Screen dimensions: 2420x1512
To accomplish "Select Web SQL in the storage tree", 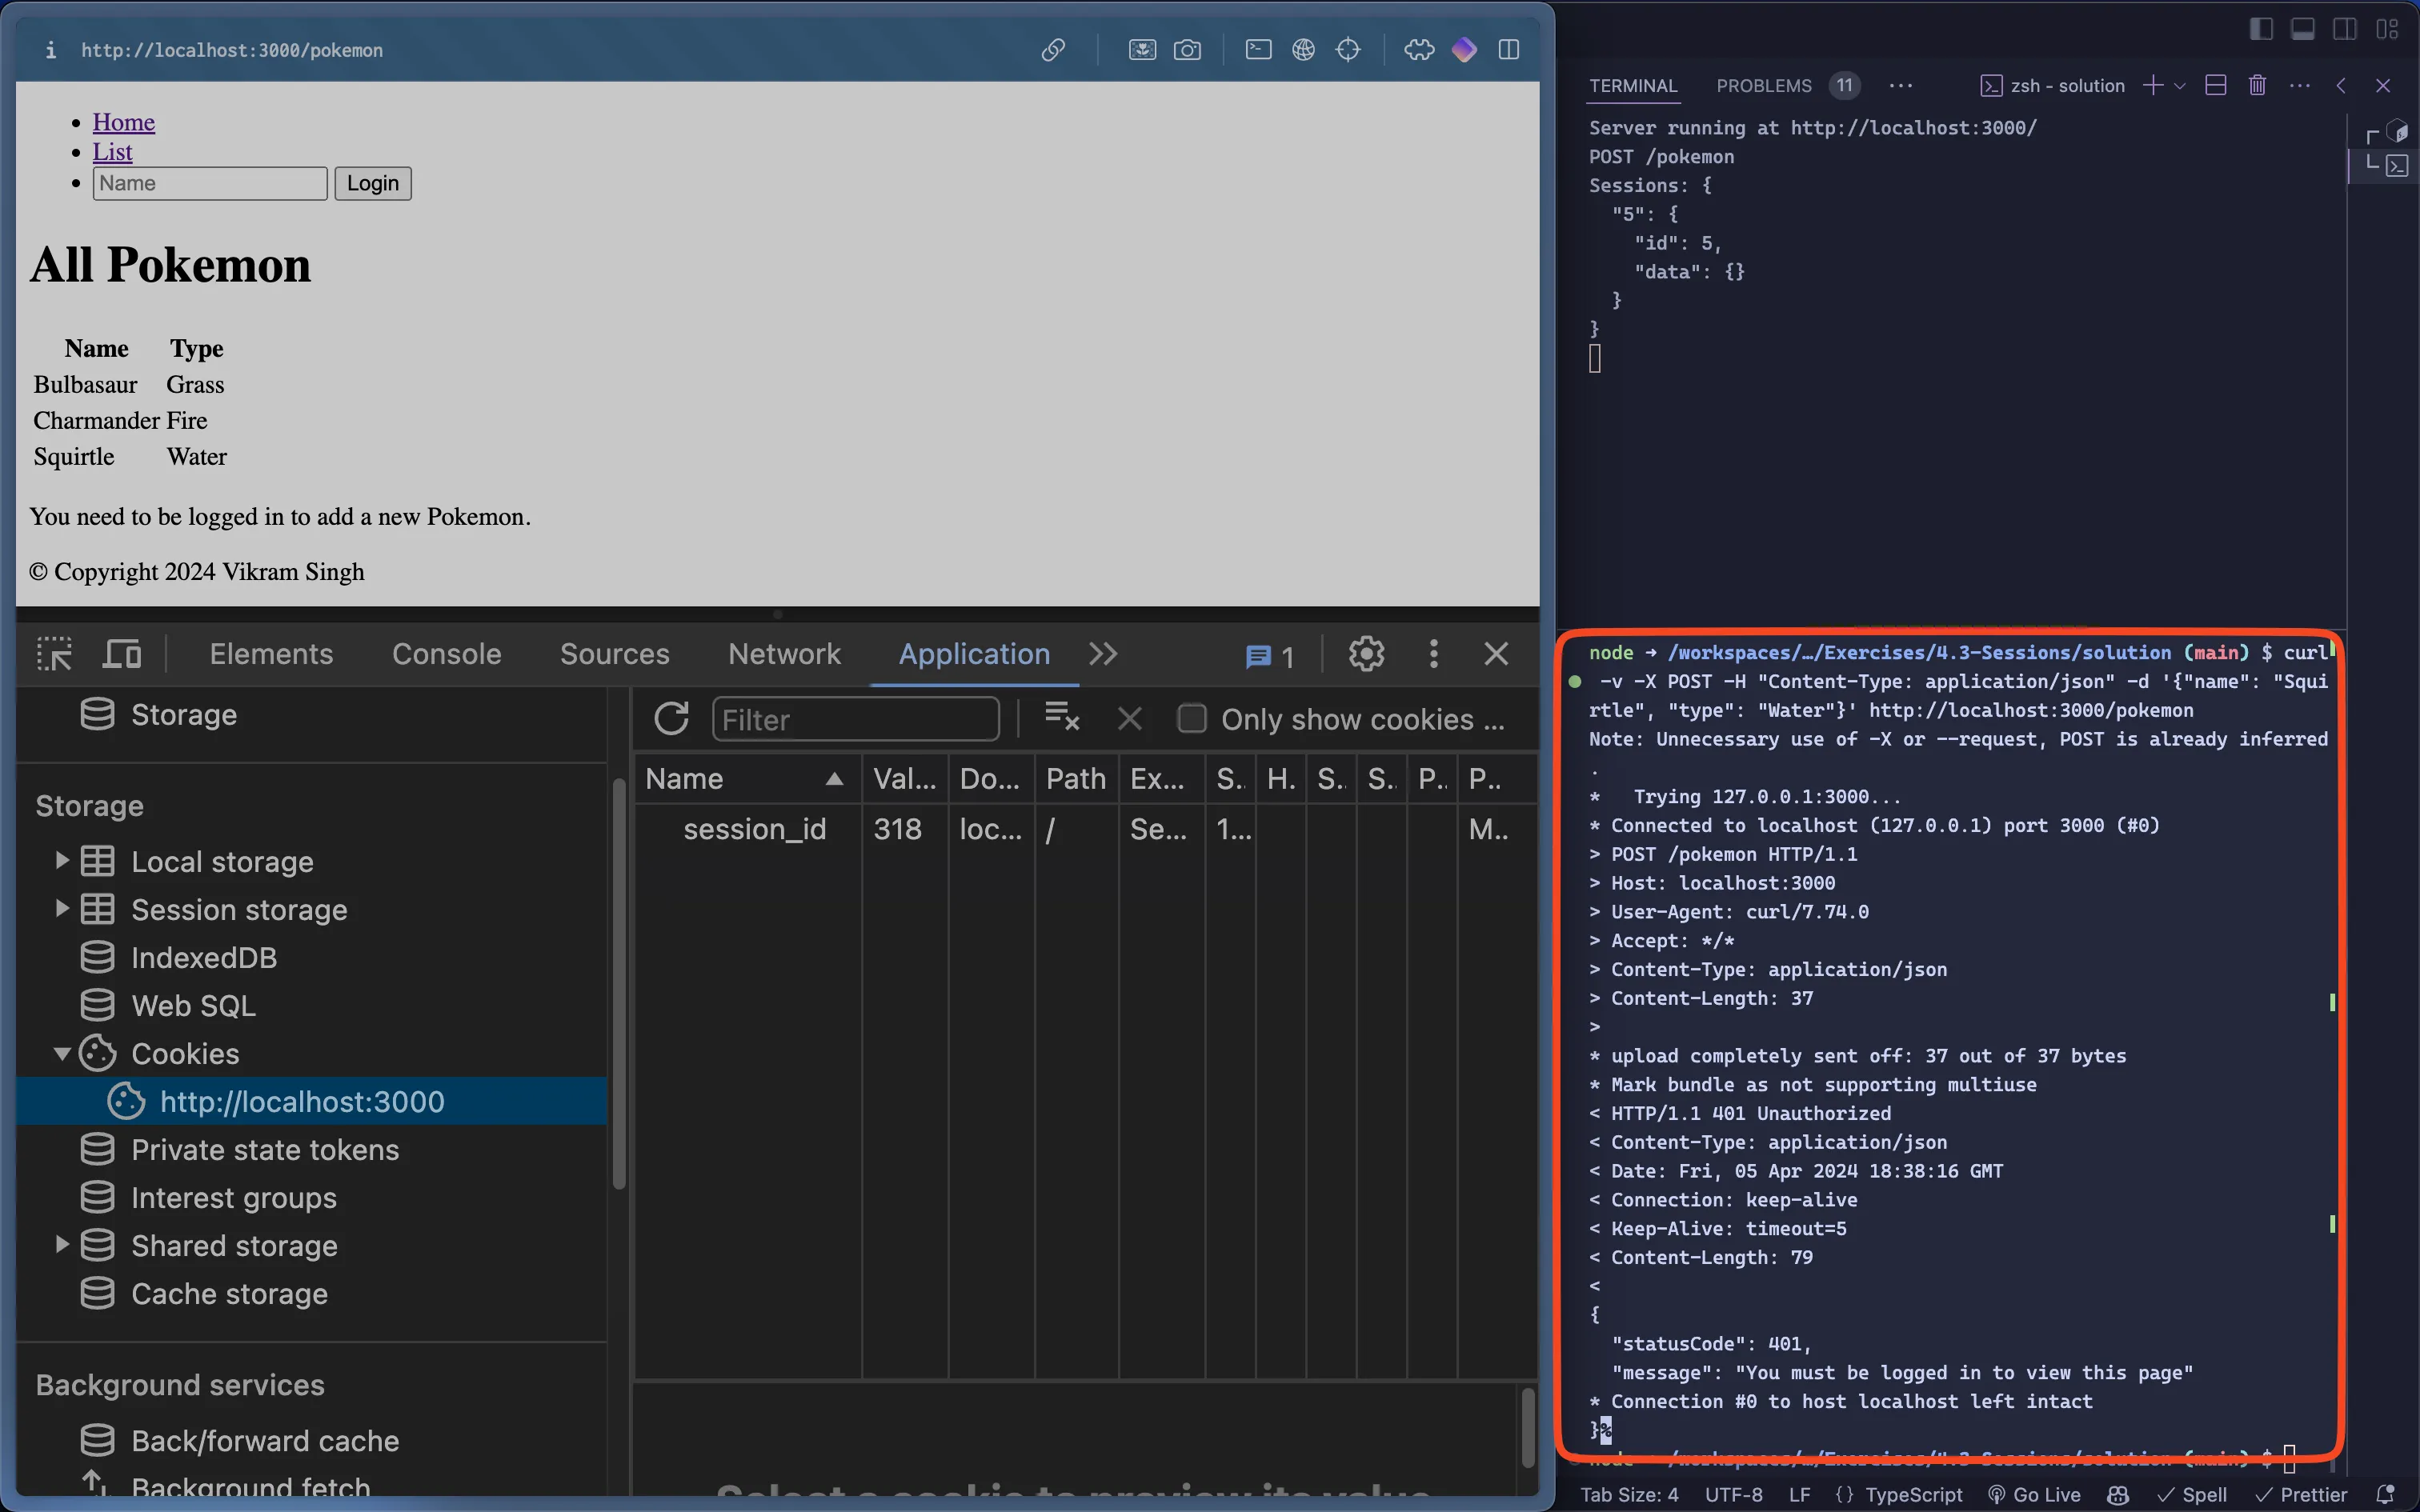I will pyautogui.click(x=193, y=1005).
